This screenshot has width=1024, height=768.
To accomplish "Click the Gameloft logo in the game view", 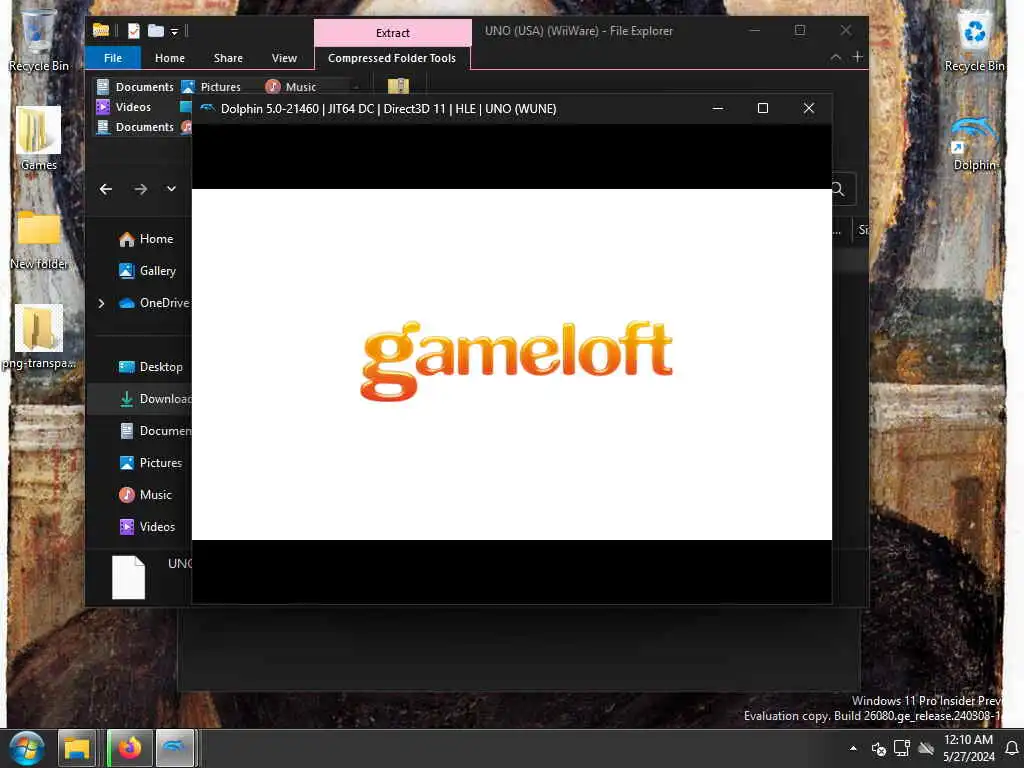I will [x=516, y=359].
